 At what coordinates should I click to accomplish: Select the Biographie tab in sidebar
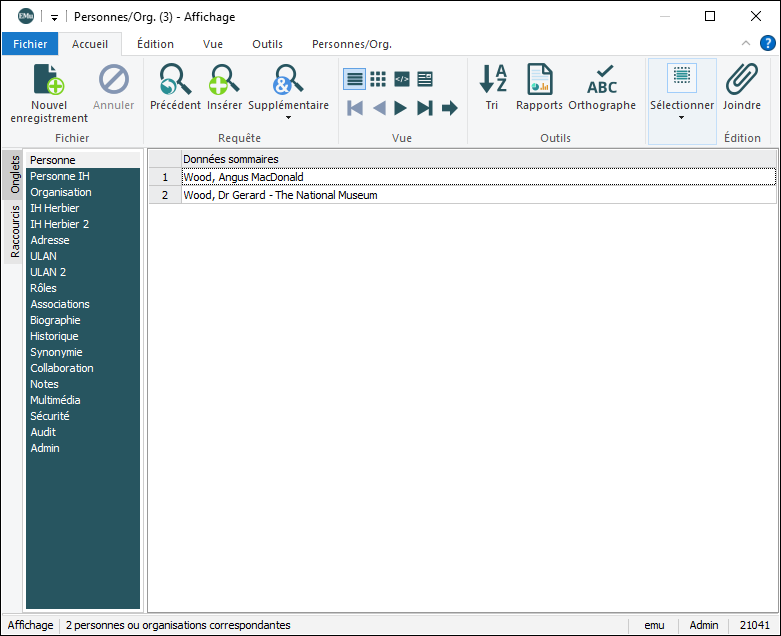tap(55, 320)
